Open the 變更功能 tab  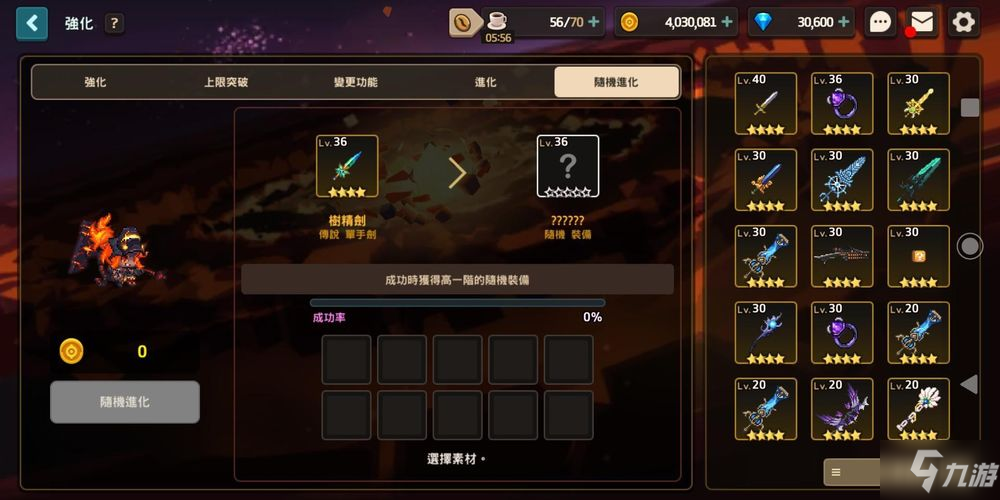(x=356, y=82)
